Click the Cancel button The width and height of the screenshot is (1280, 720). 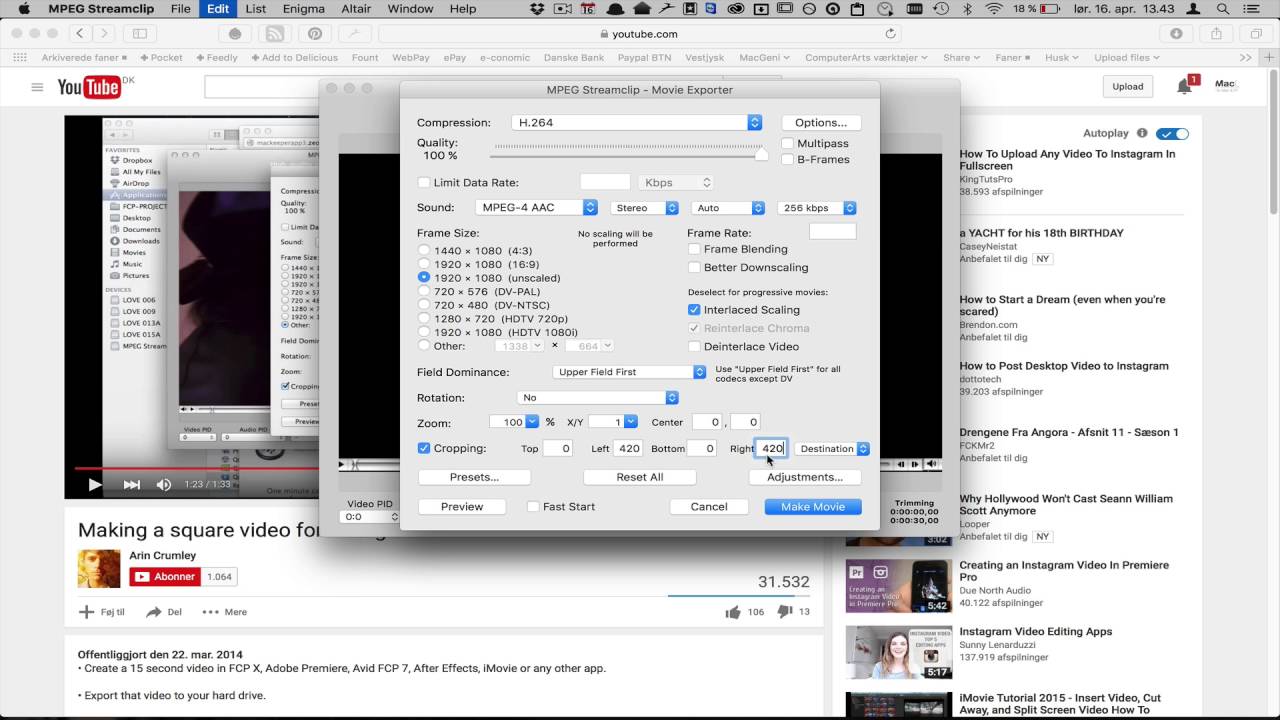pyautogui.click(x=709, y=507)
